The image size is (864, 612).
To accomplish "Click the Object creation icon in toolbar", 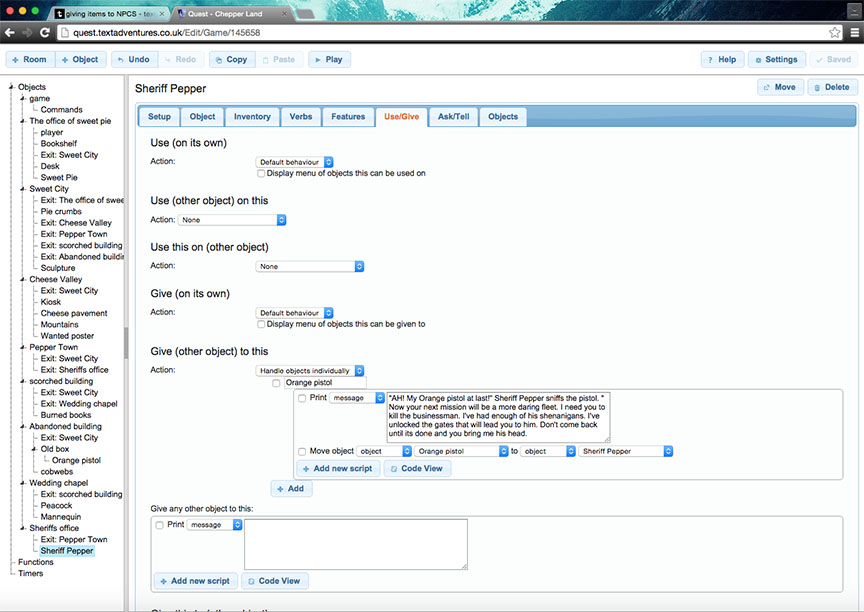I will coord(81,59).
